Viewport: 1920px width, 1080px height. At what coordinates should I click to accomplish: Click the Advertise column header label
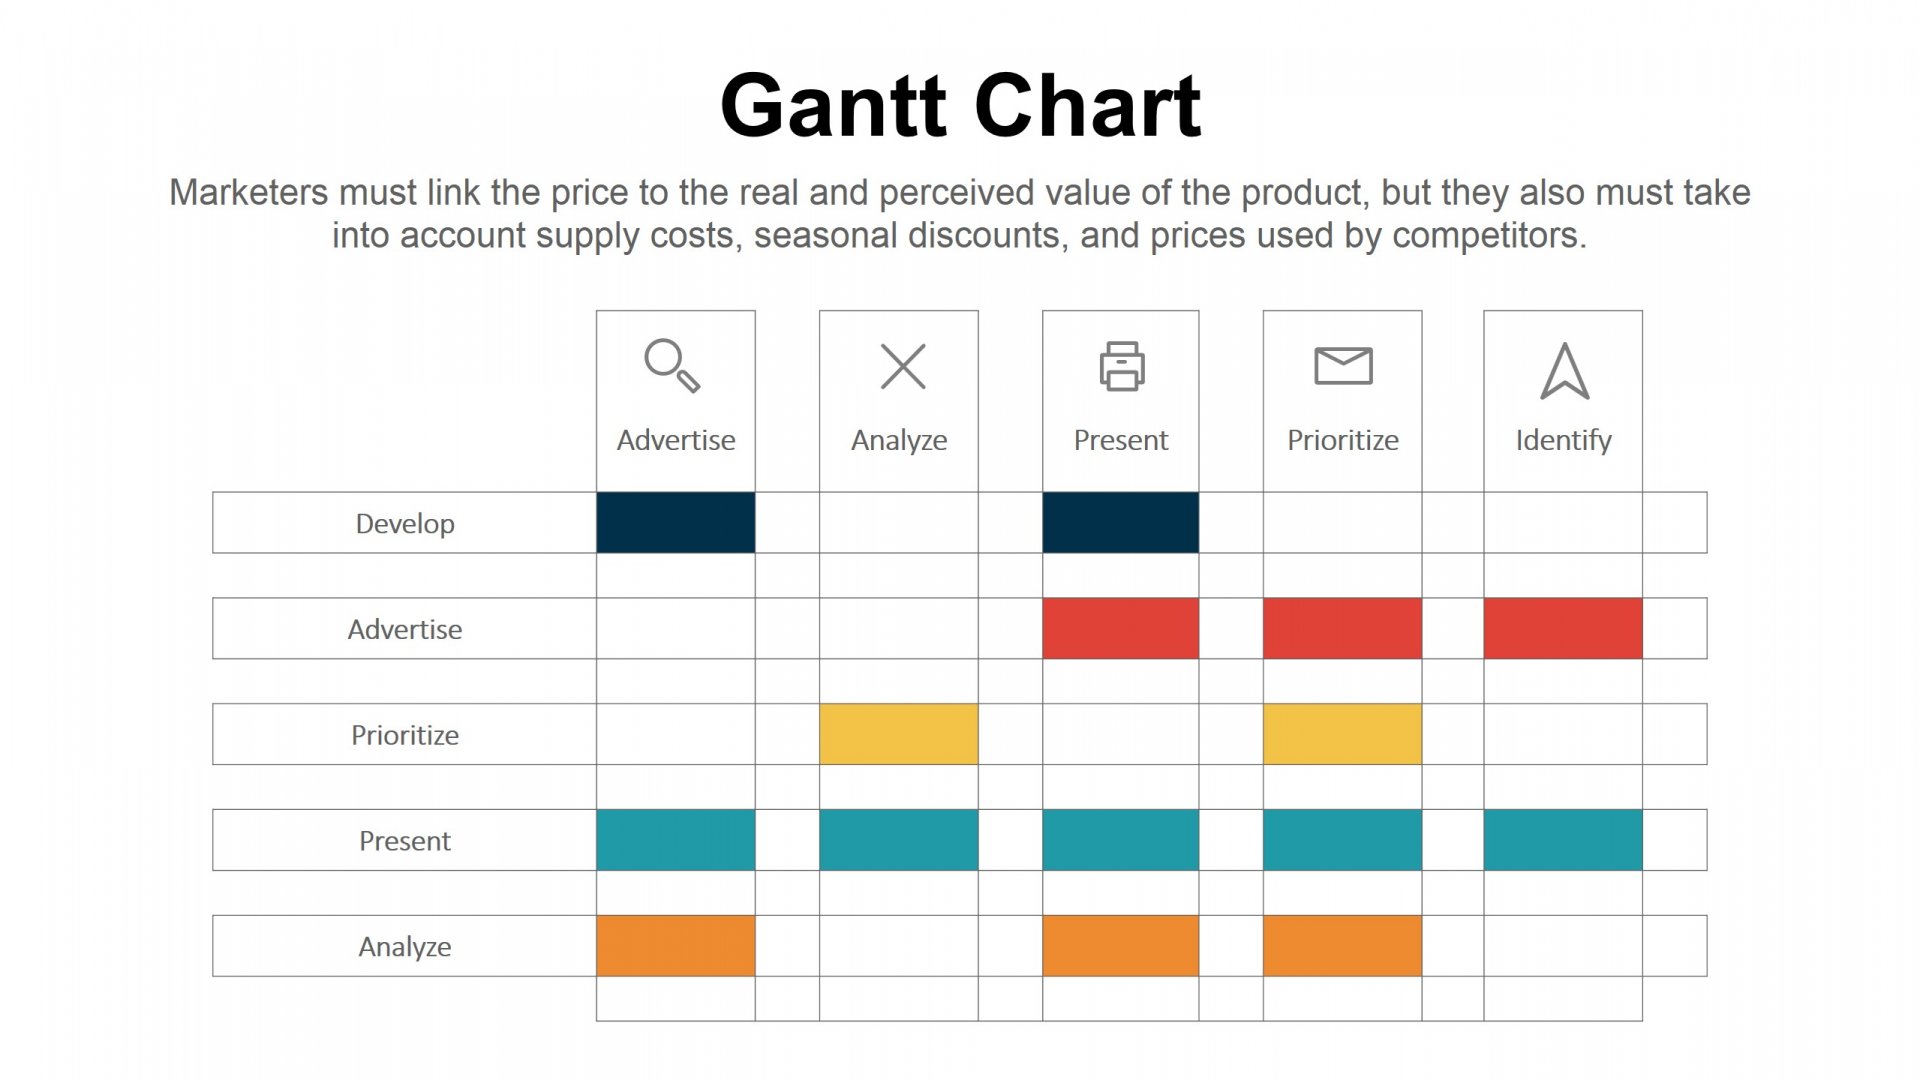[x=676, y=440]
